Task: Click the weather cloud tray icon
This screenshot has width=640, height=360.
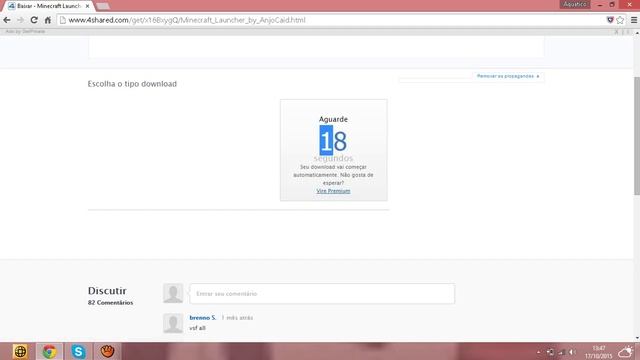Action: (625, 351)
